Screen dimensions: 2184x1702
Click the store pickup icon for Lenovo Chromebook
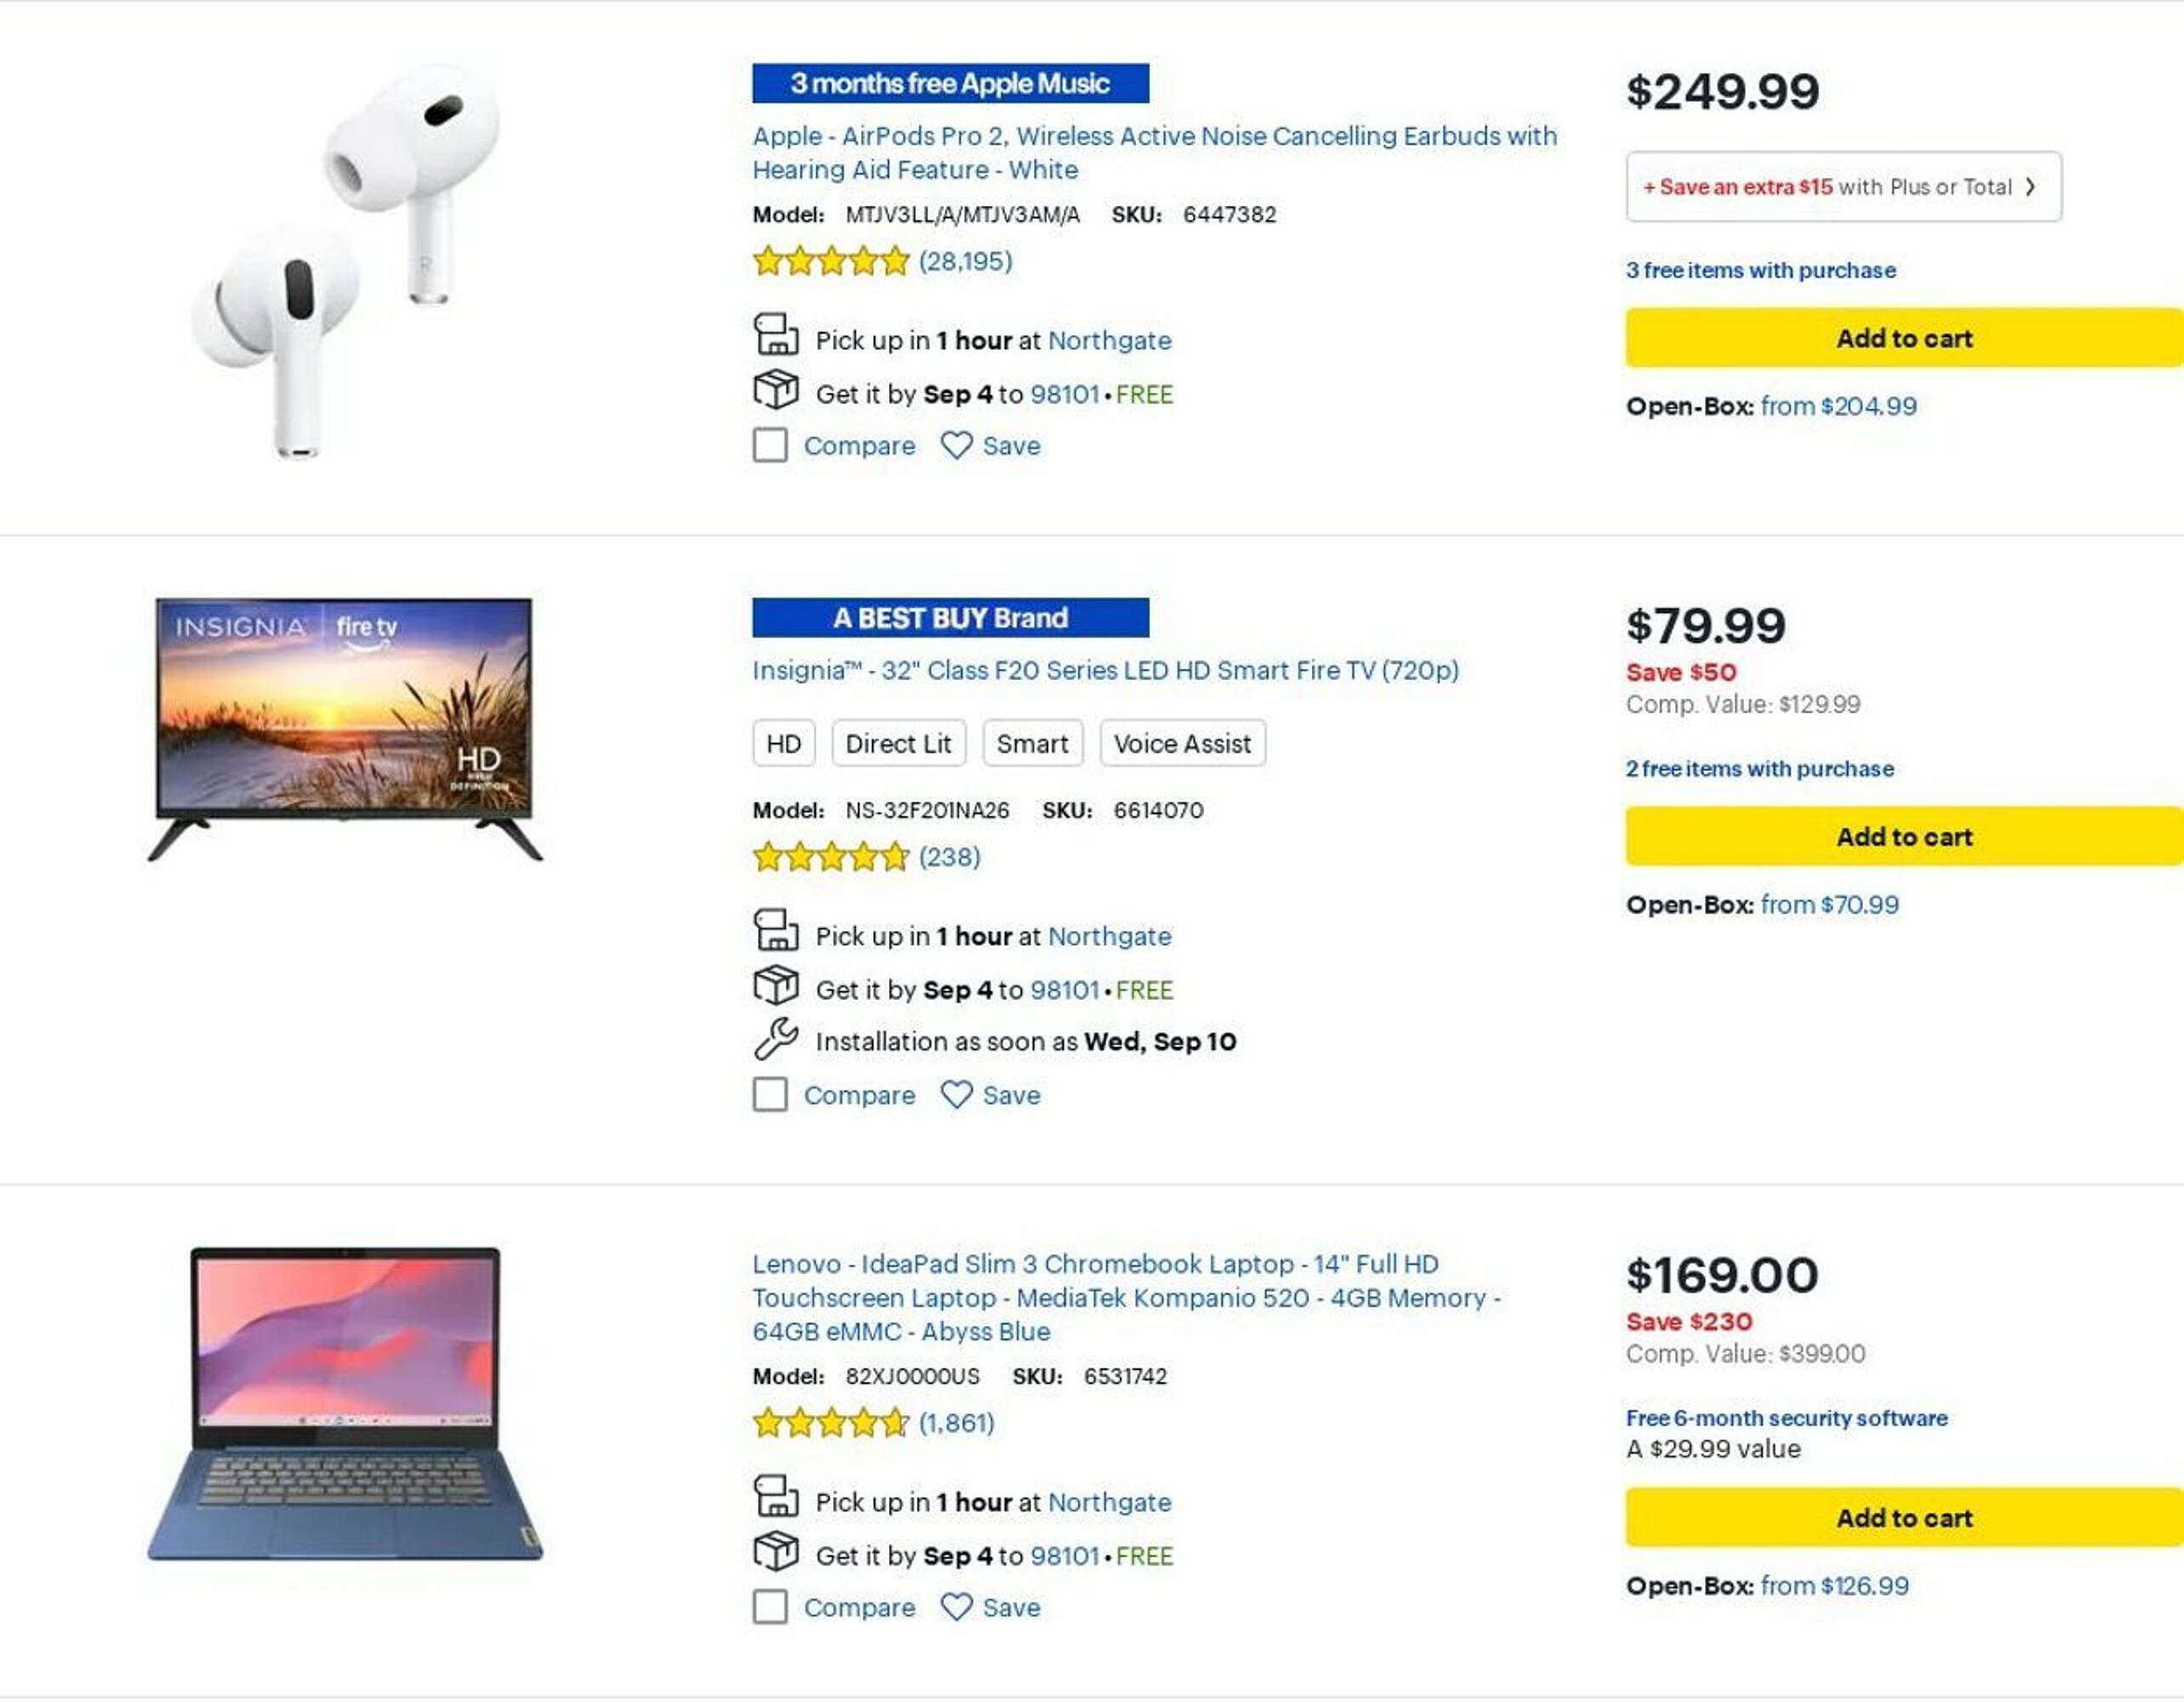pyautogui.click(x=775, y=1497)
